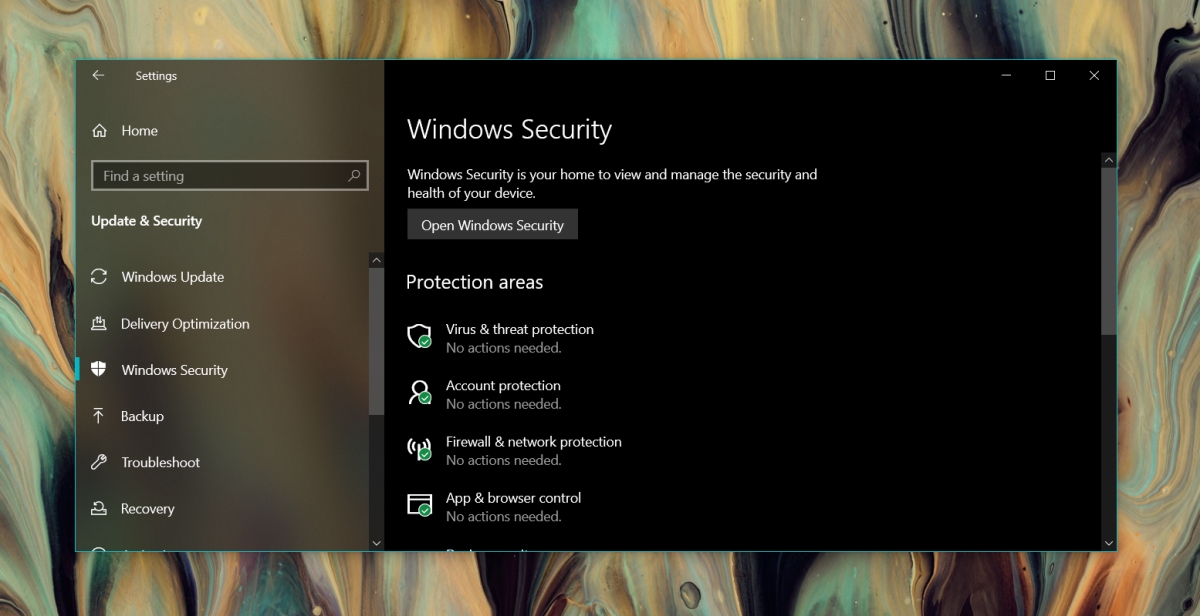Click Open Windows Security button
The image size is (1200, 616).
(x=492, y=225)
